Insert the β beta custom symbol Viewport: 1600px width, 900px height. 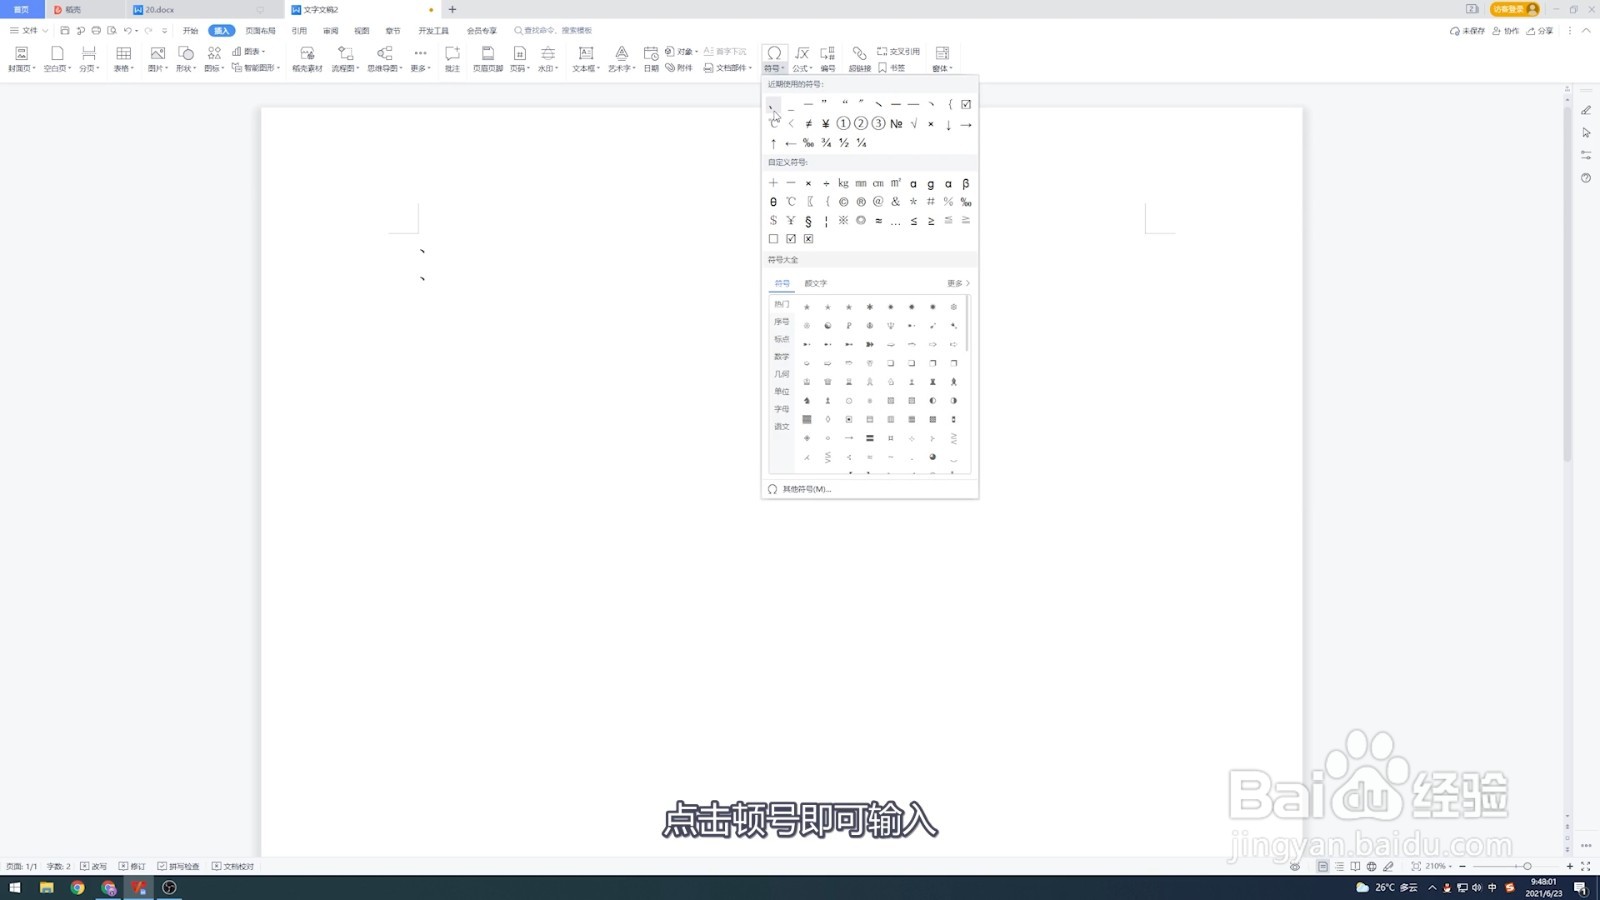[966, 183]
